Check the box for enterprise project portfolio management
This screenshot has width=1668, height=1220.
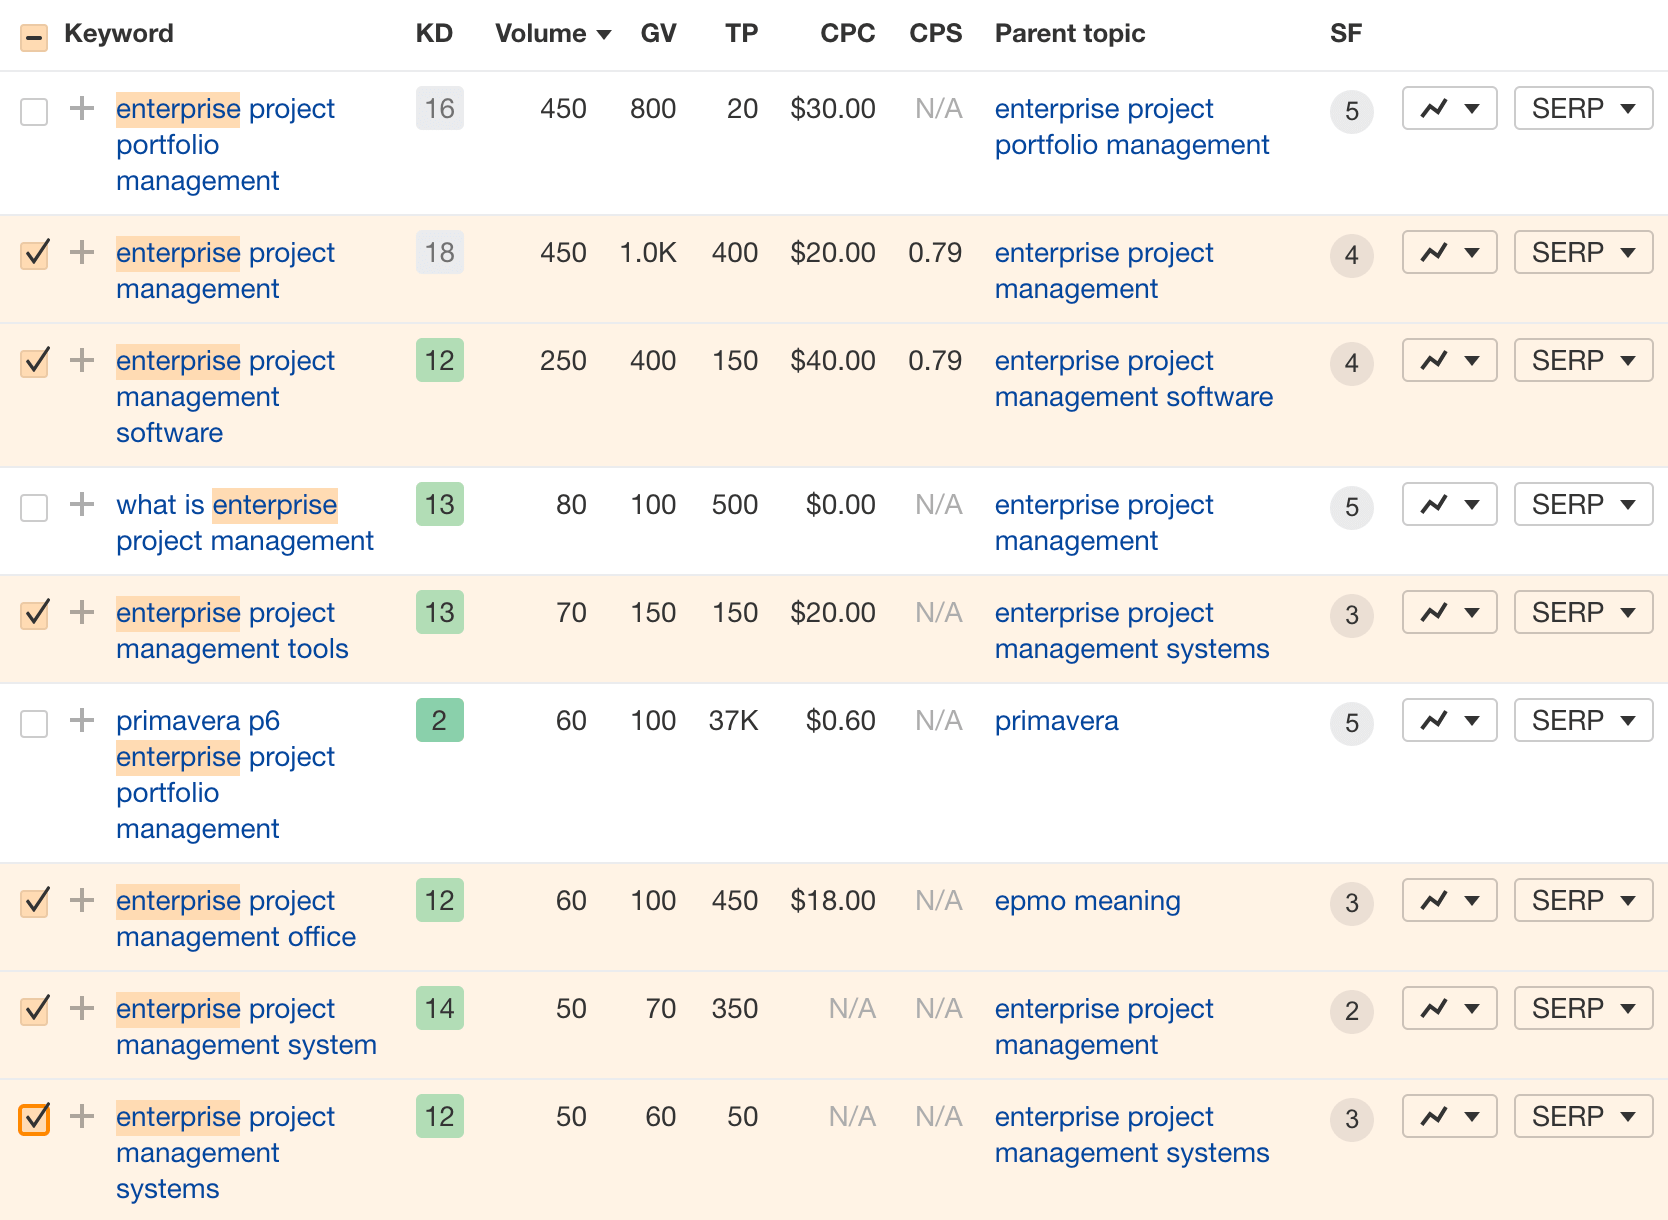click(x=34, y=111)
